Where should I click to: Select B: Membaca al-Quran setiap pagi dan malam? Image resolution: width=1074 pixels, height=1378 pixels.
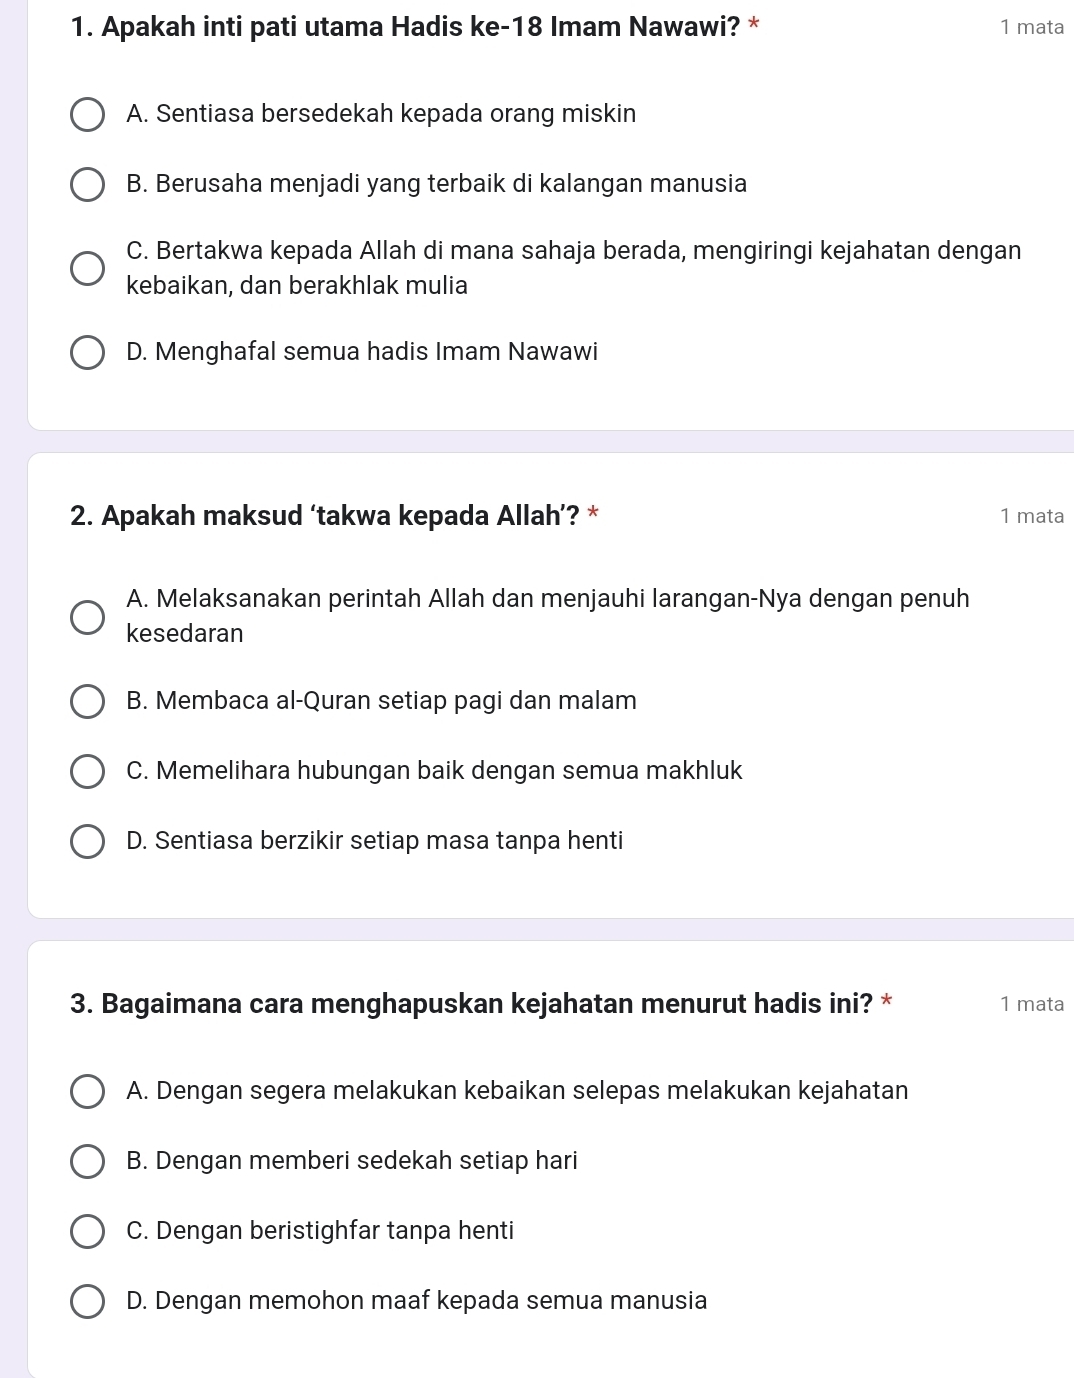tap(88, 702)
